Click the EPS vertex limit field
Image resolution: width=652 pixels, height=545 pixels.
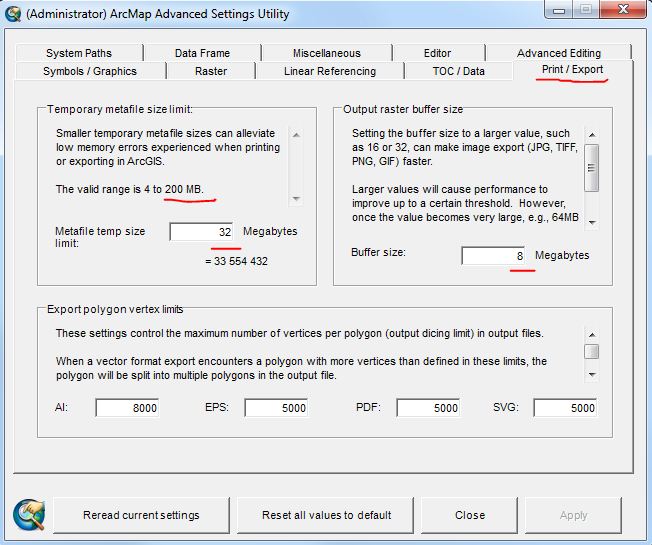pos(276,408)
